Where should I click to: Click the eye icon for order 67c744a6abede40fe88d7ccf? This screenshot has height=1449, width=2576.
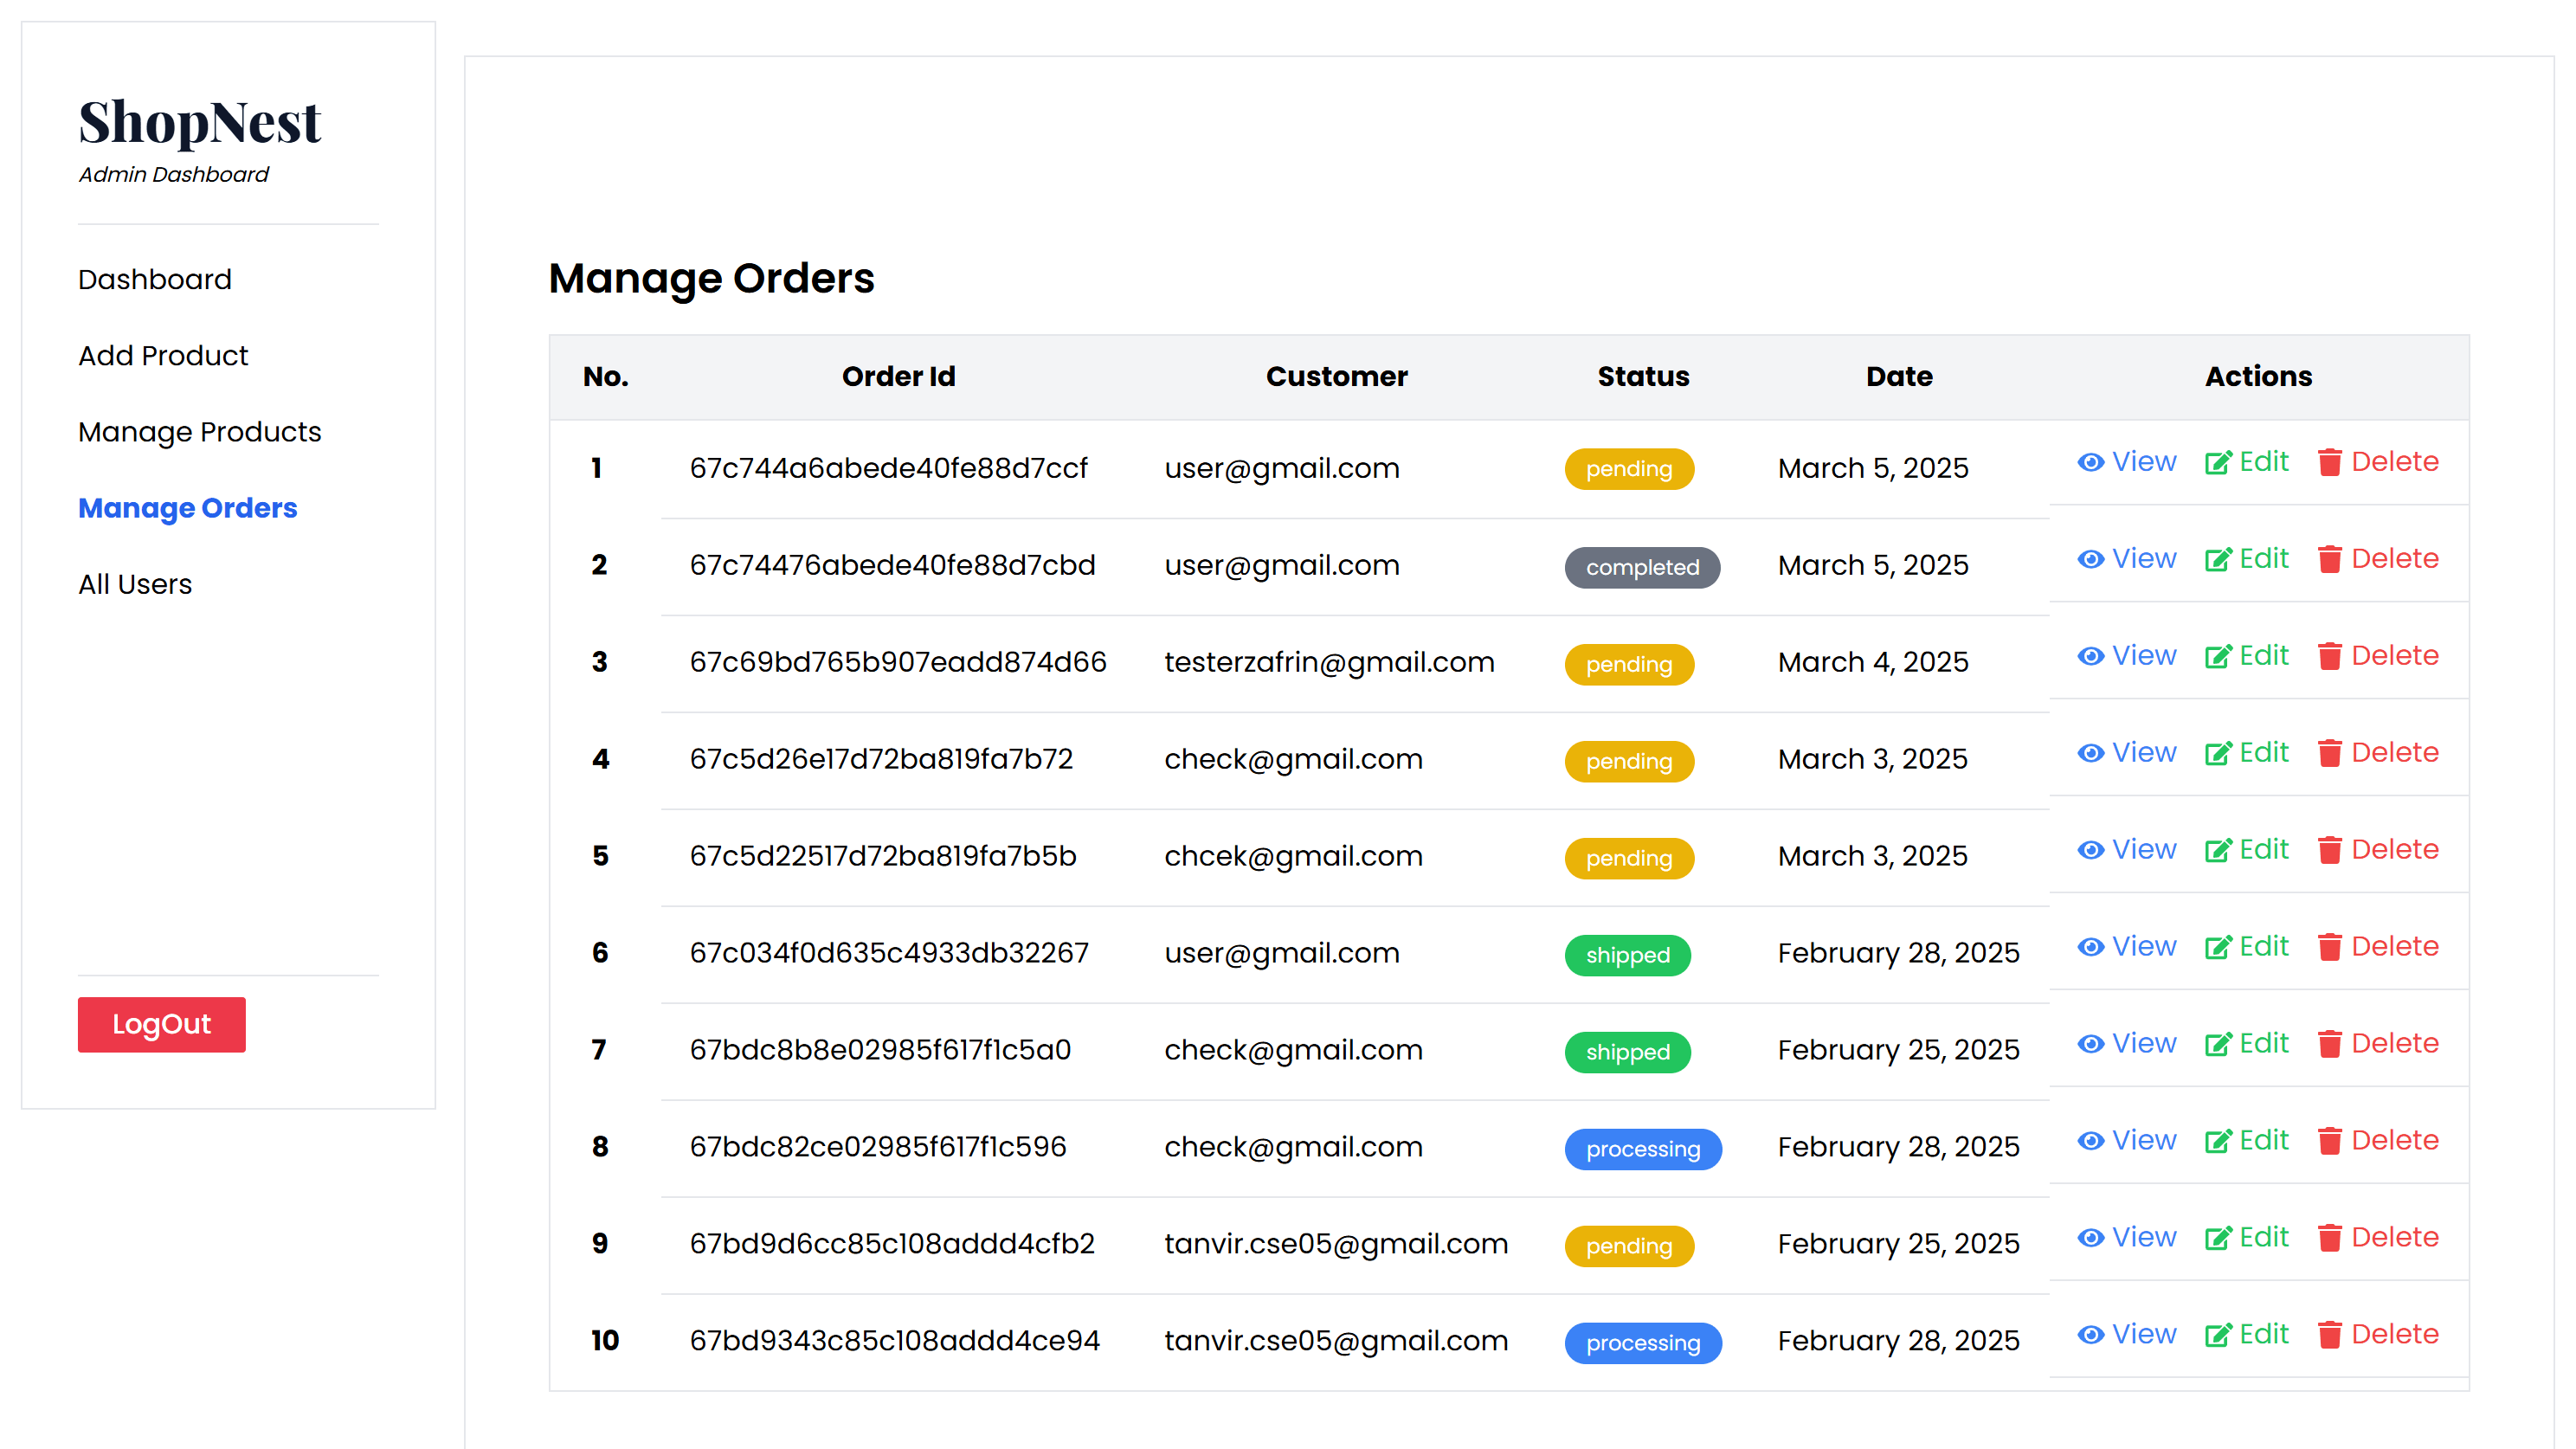[2090, 462]
